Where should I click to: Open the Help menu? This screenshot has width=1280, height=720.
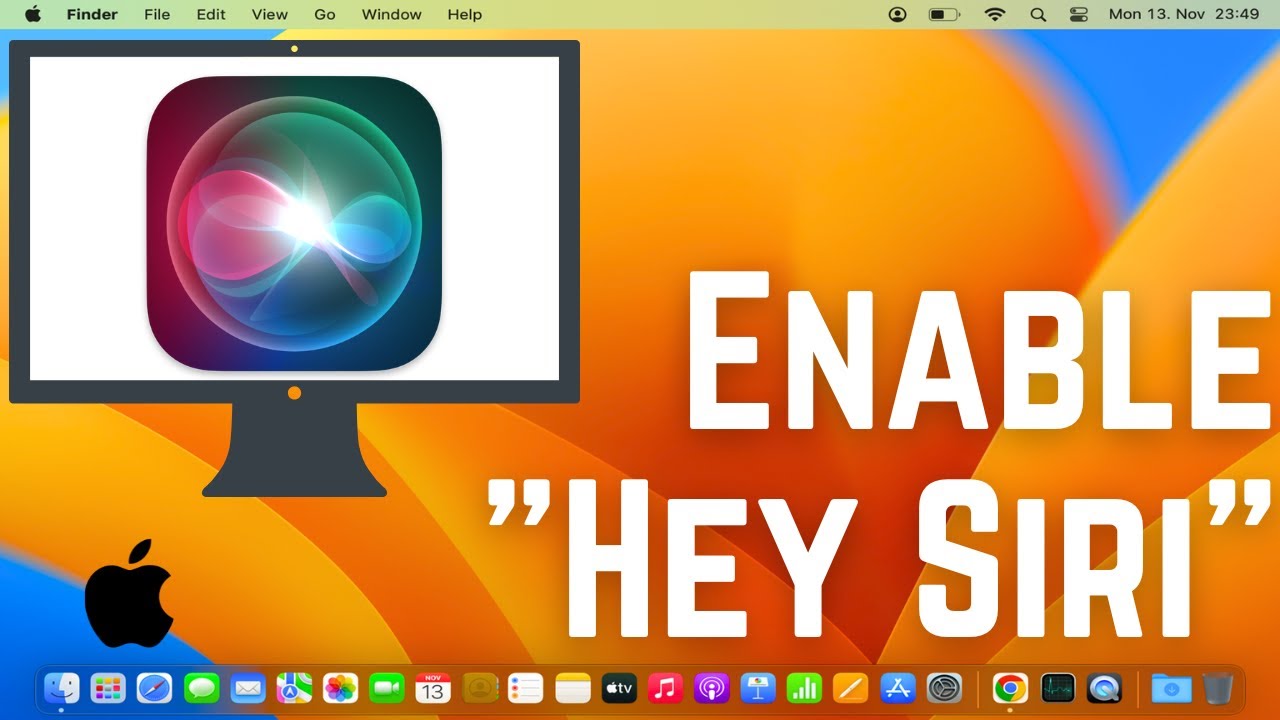tap(465, 14)
